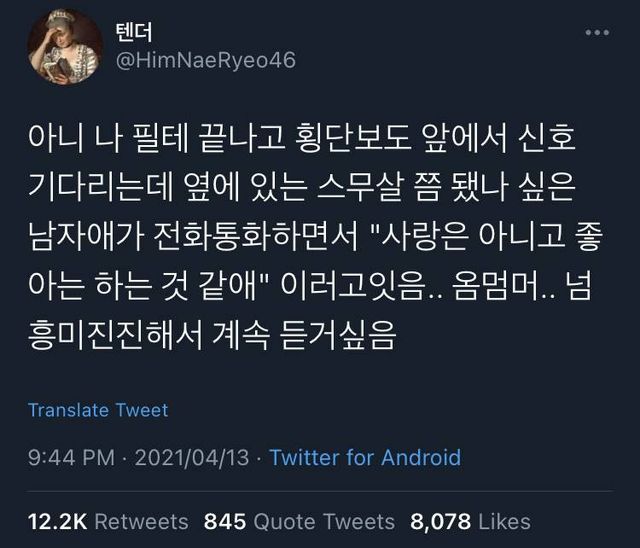Click the tweet line starting 기다리는데
The image size is (640, 548).
pos(302,187)
